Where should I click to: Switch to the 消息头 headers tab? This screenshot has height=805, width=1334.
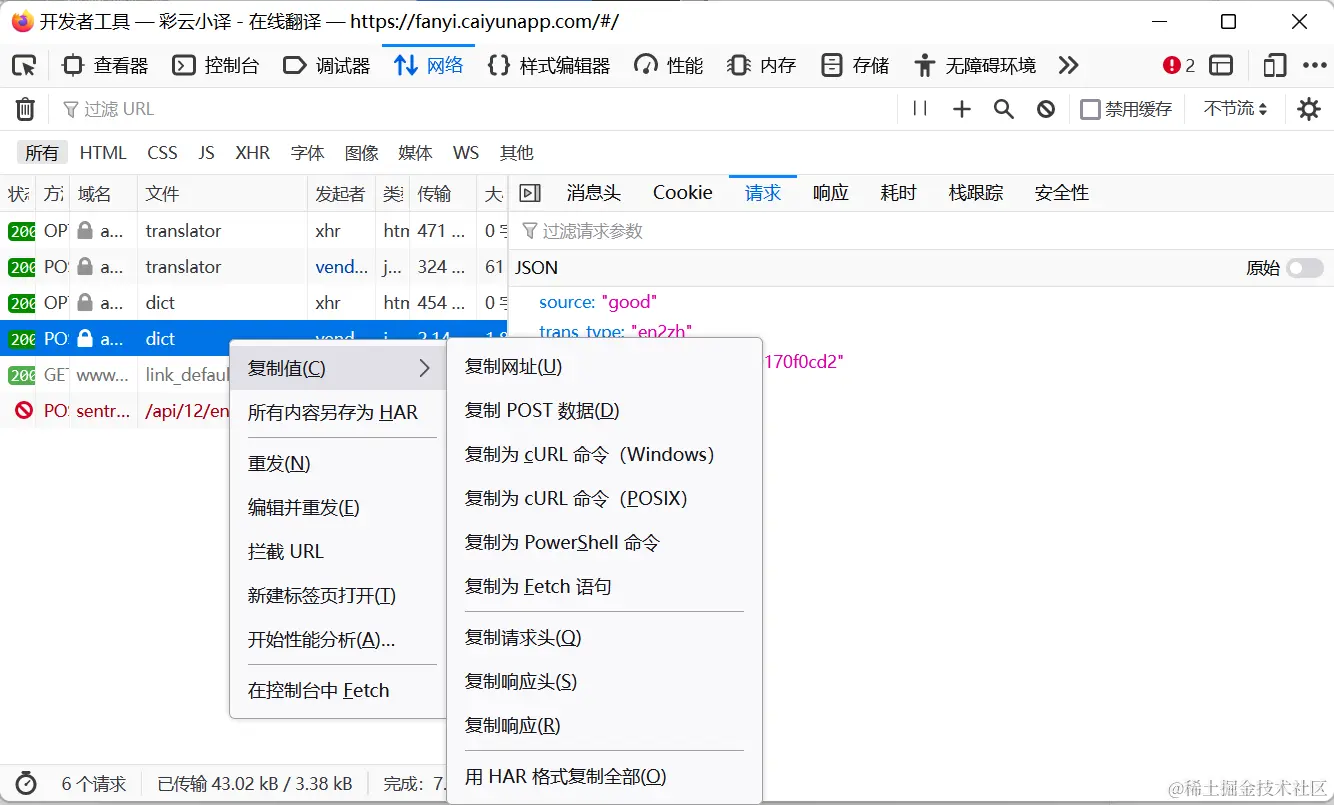pyautogui.click(x=594, y=193)
